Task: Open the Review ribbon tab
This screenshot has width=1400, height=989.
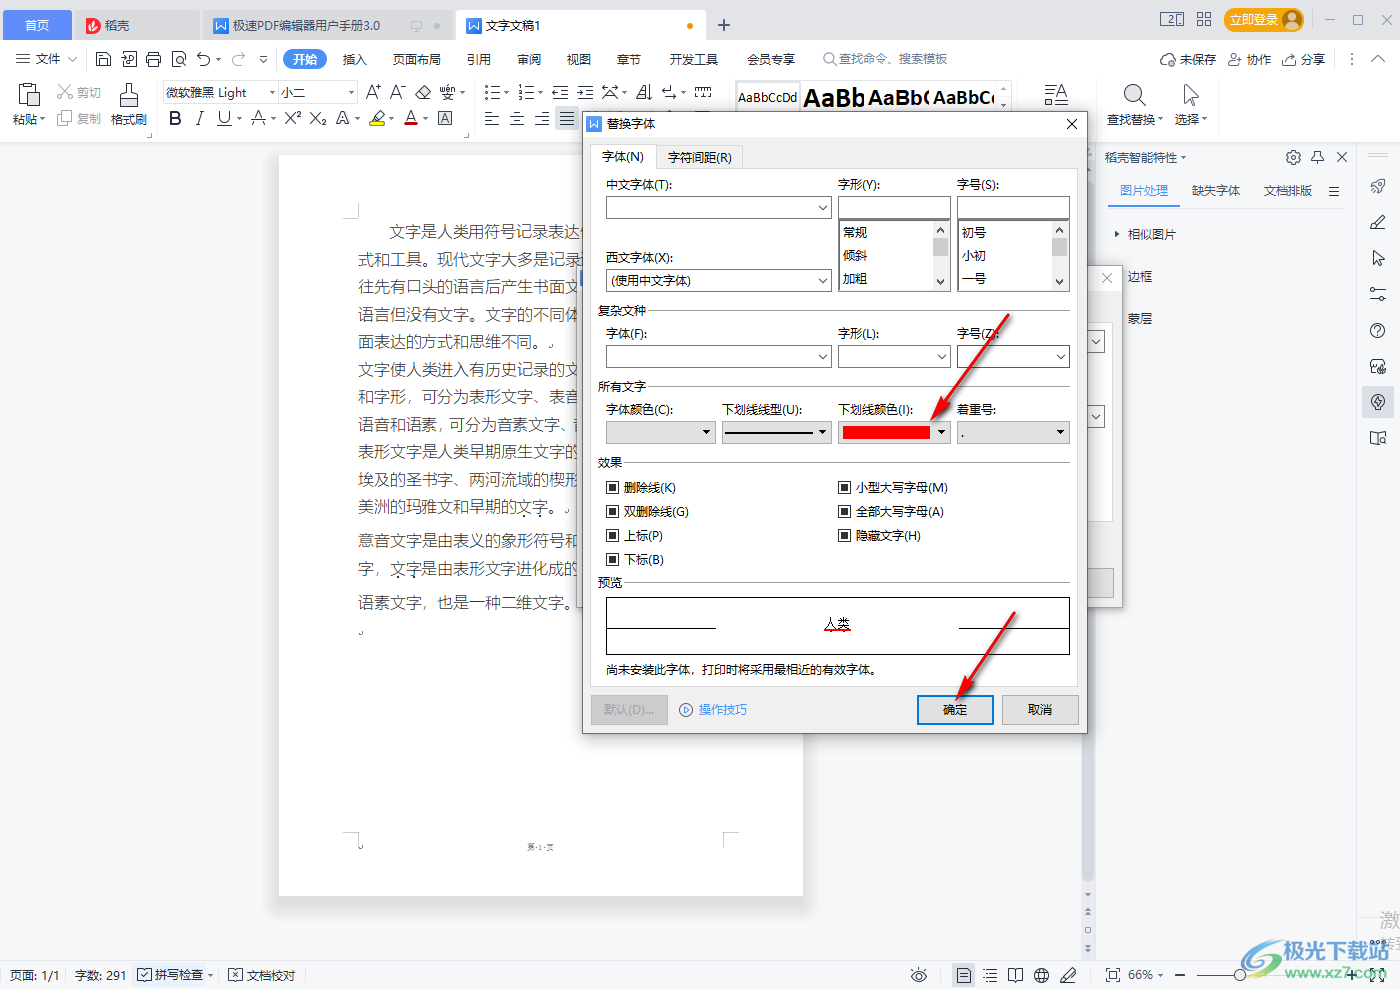Action: click(529, 59)
